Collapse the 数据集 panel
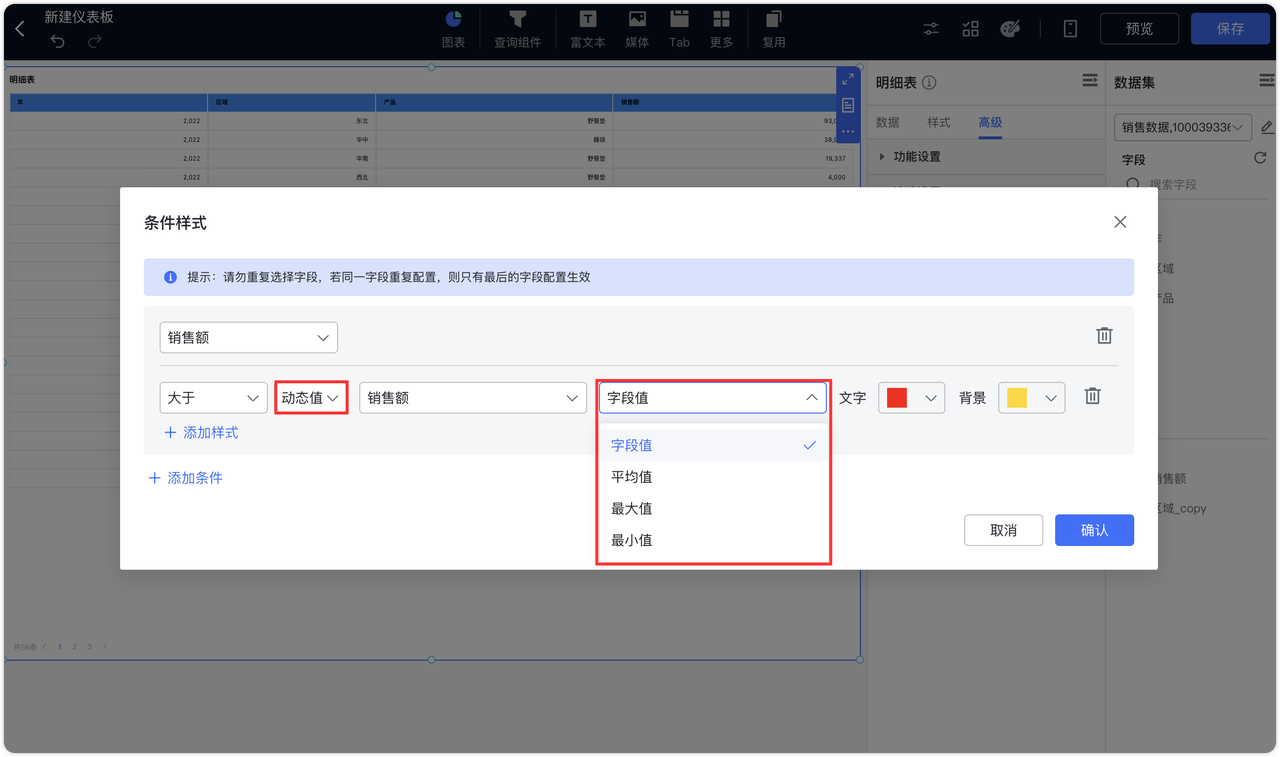This screenshot has height=757, width=1280. coord(1266,80)
